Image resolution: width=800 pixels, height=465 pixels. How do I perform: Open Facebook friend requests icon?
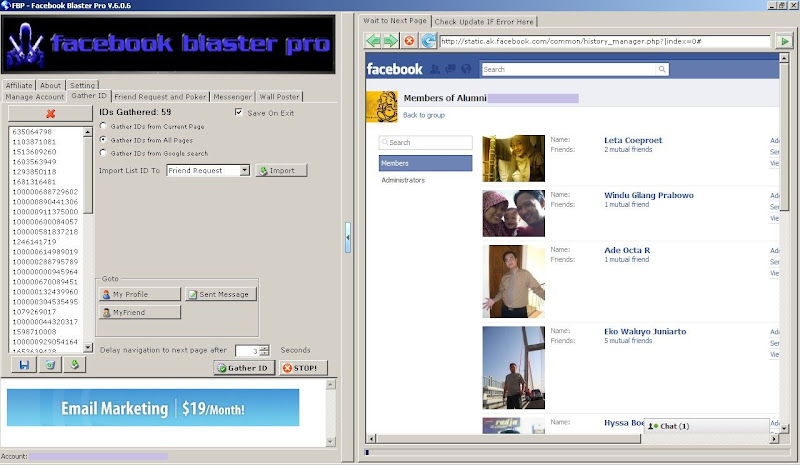pos(435,69)
